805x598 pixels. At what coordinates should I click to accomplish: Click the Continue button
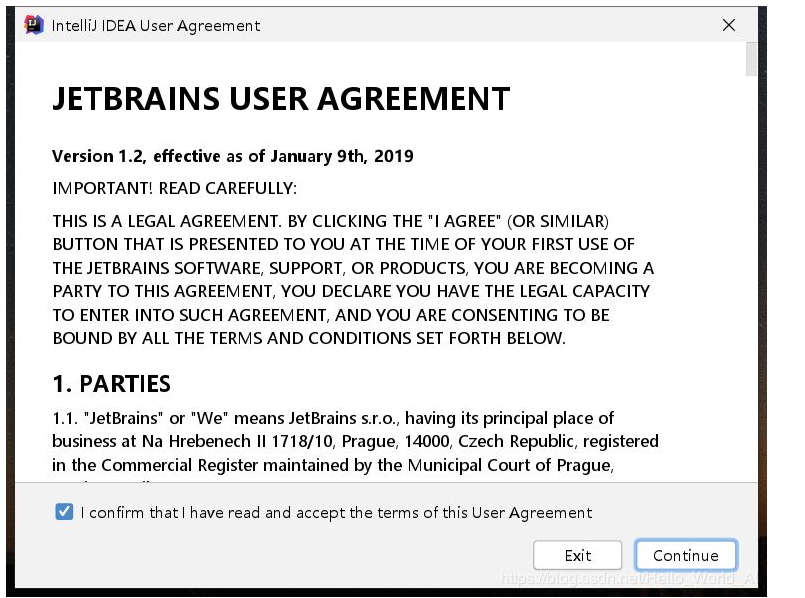686,555
